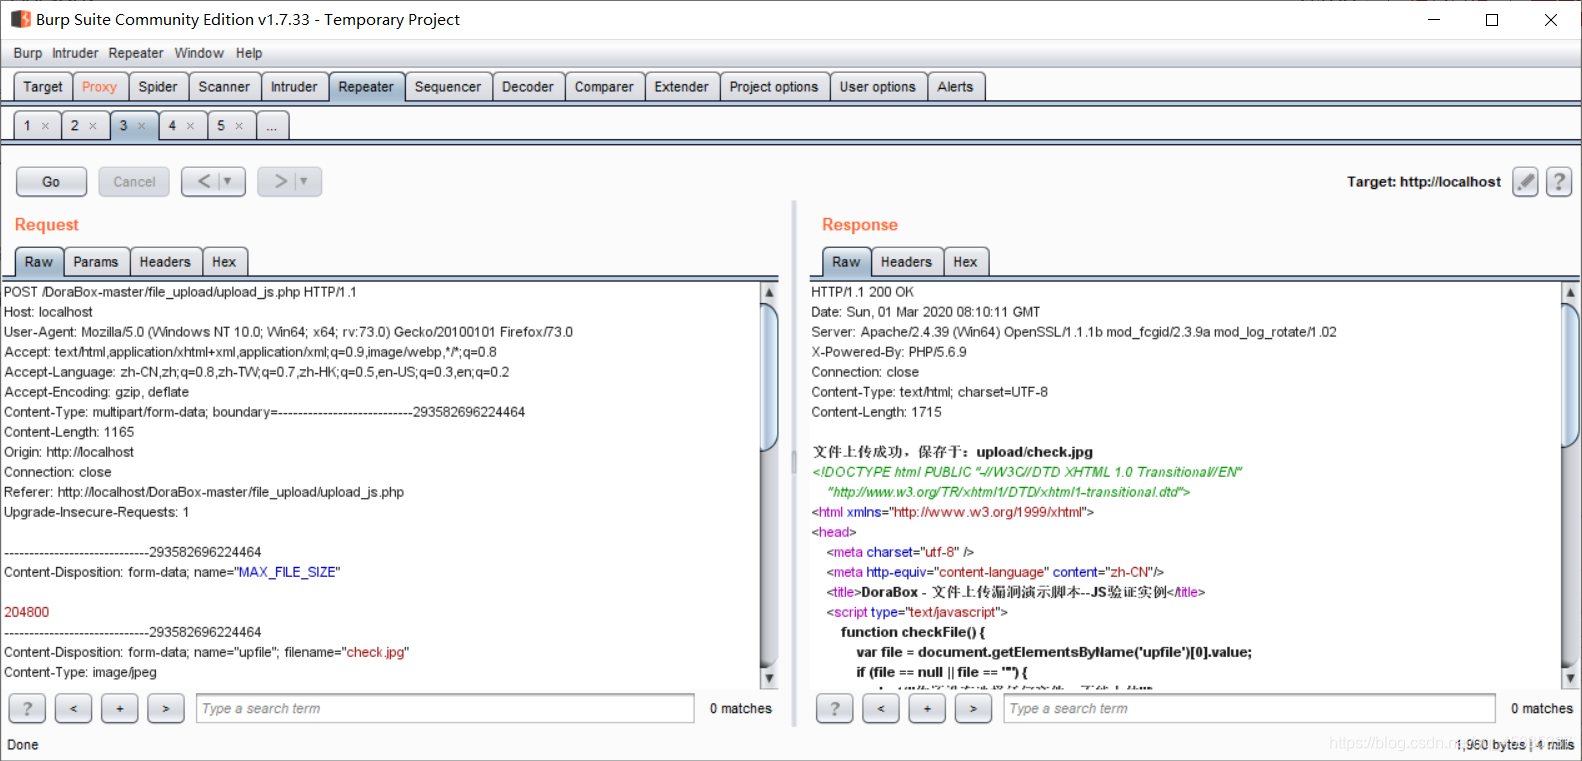Close Repeater tab 4 with its x
Image resolution: width=1582 pixels, height=761 pixels.
(x=190, y=126)
